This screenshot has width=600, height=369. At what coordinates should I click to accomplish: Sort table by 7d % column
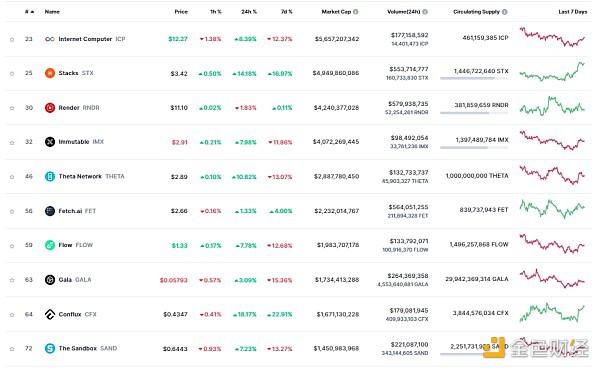click(x=287, y=12)
